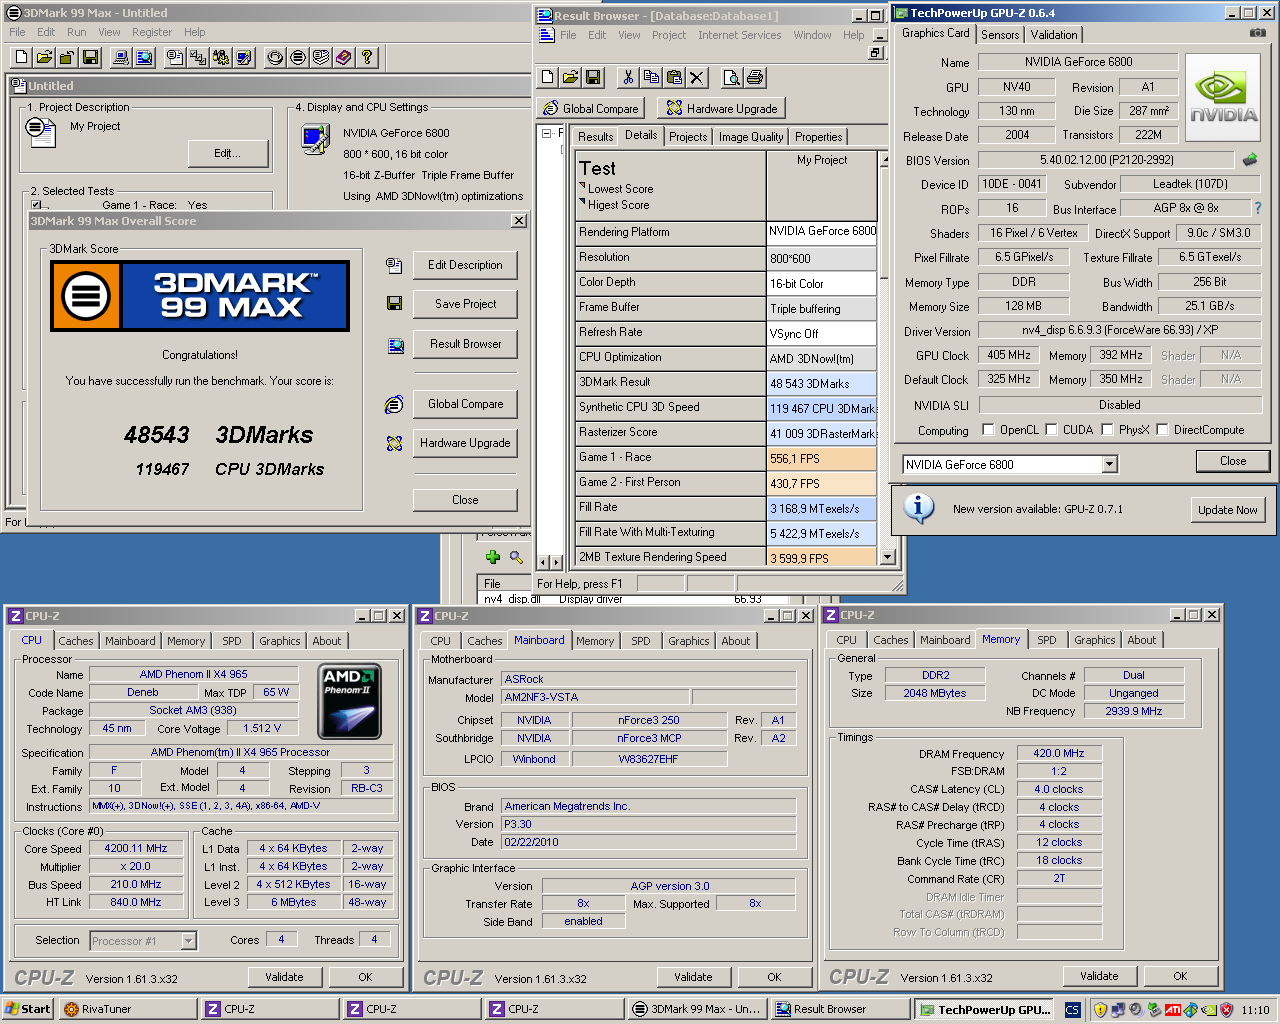The height and width of the screenshot is (1024, 1280).
Task: Click Print icon in Result Browser toolbar
Action: (755, 77)
